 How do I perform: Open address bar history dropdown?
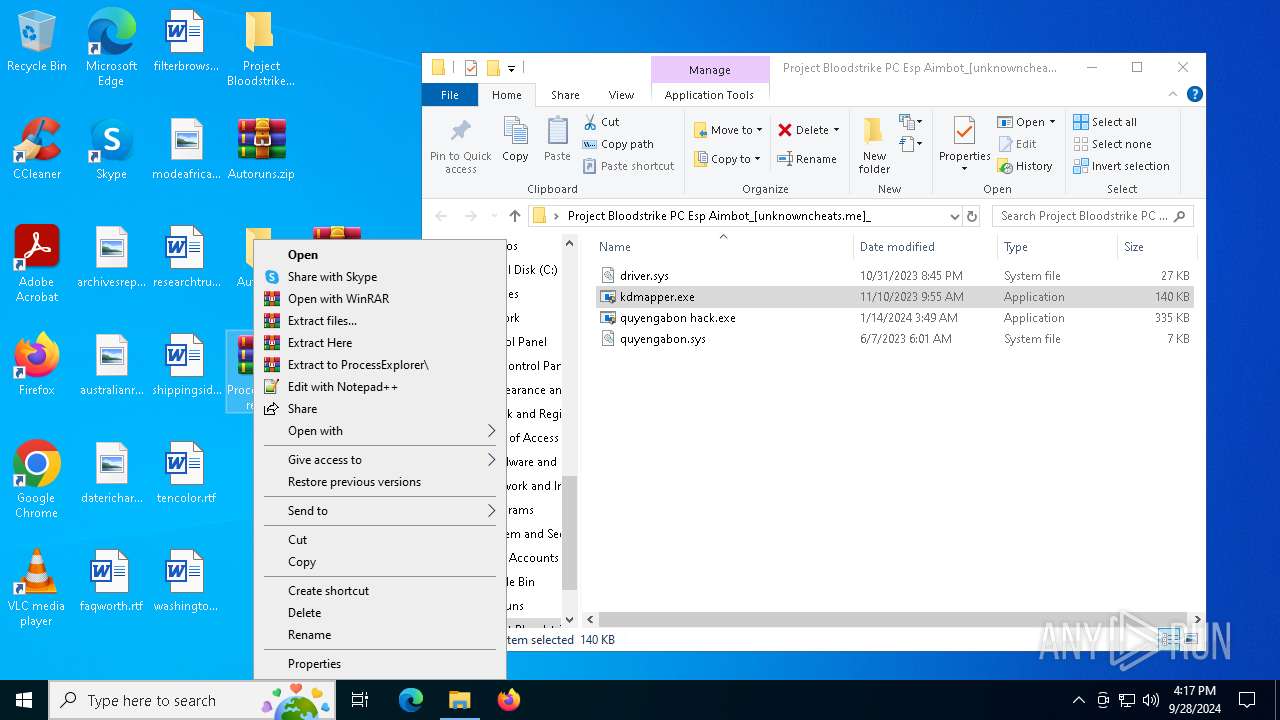[x=954, y=216]
